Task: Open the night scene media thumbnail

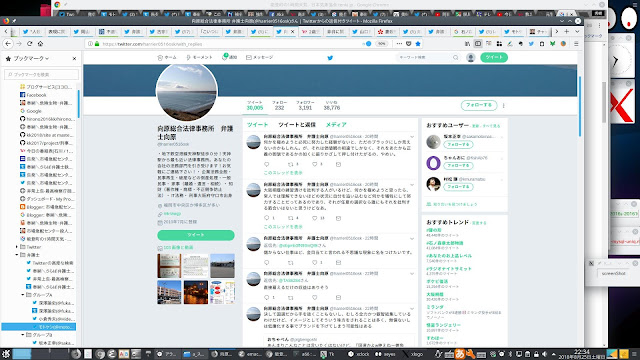Action: [x=196, y=292]
